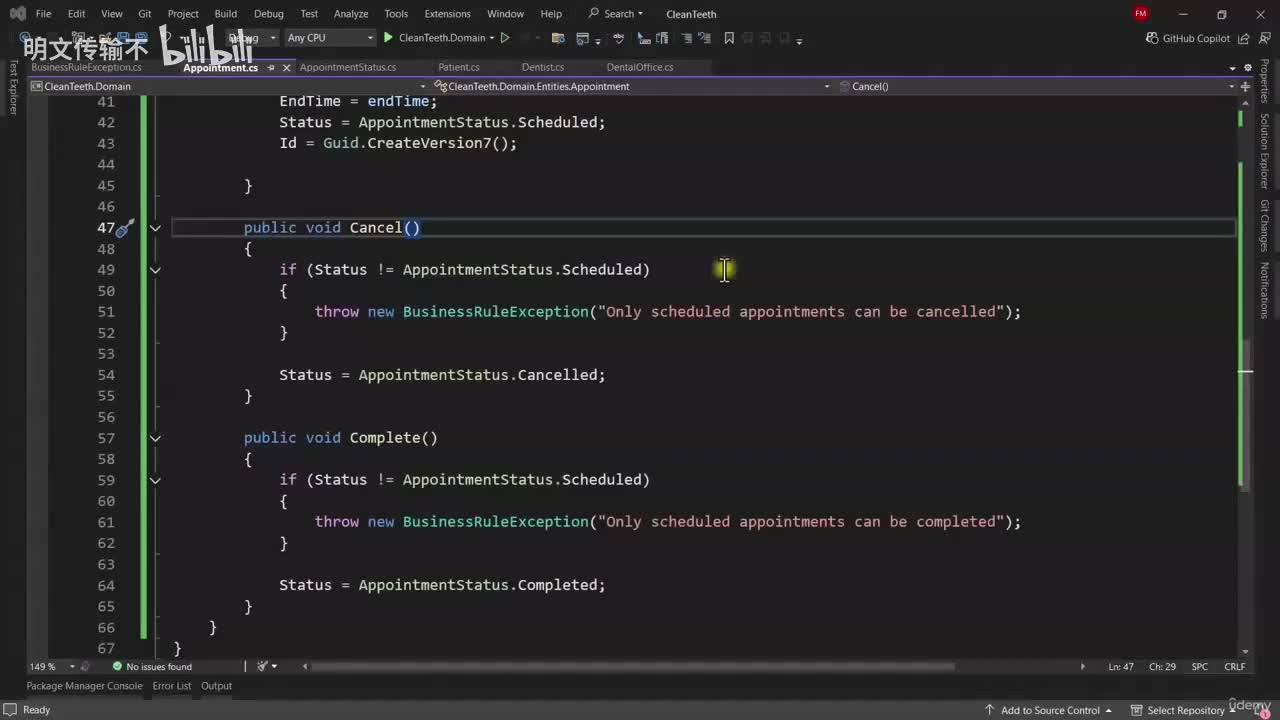Click the GitHub Copilot button

(x=1188, y=38)
